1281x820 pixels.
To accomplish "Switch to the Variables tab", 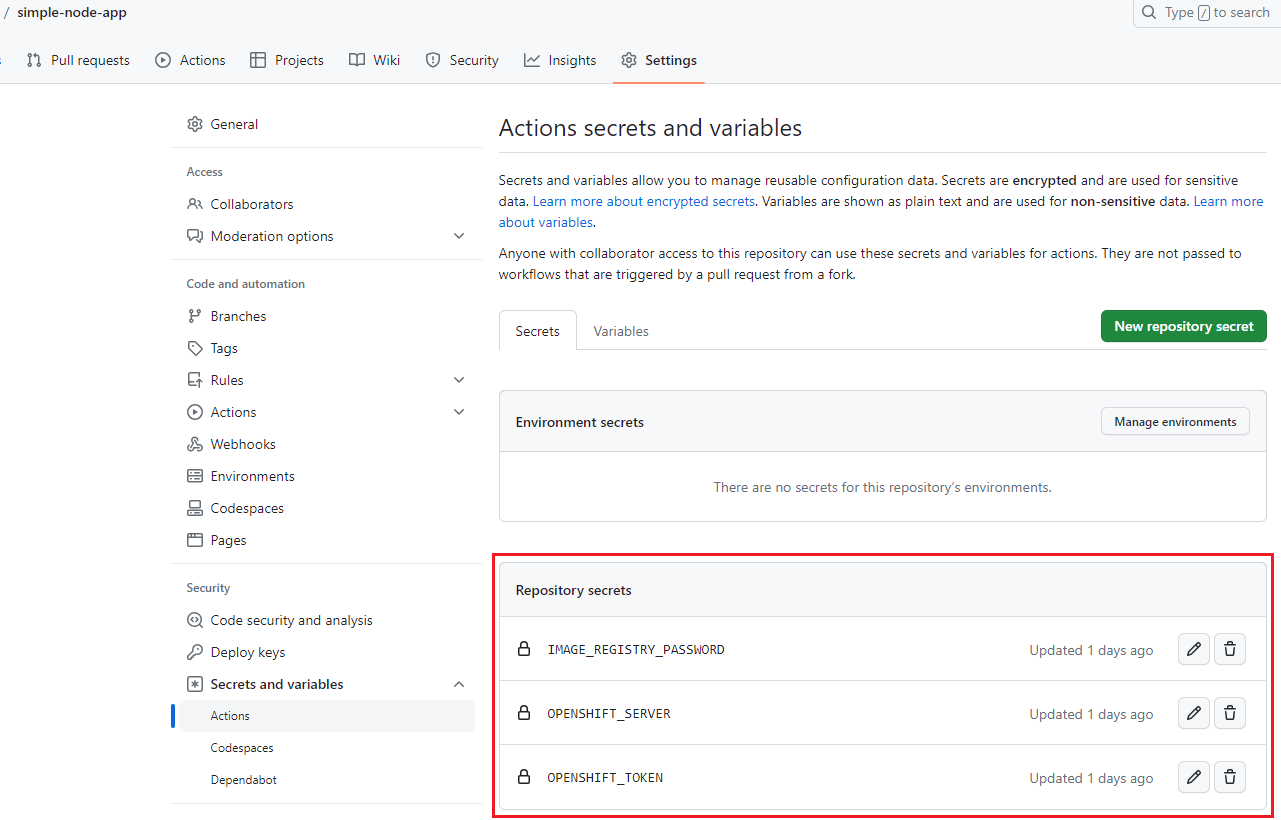I will click(621, 331).
